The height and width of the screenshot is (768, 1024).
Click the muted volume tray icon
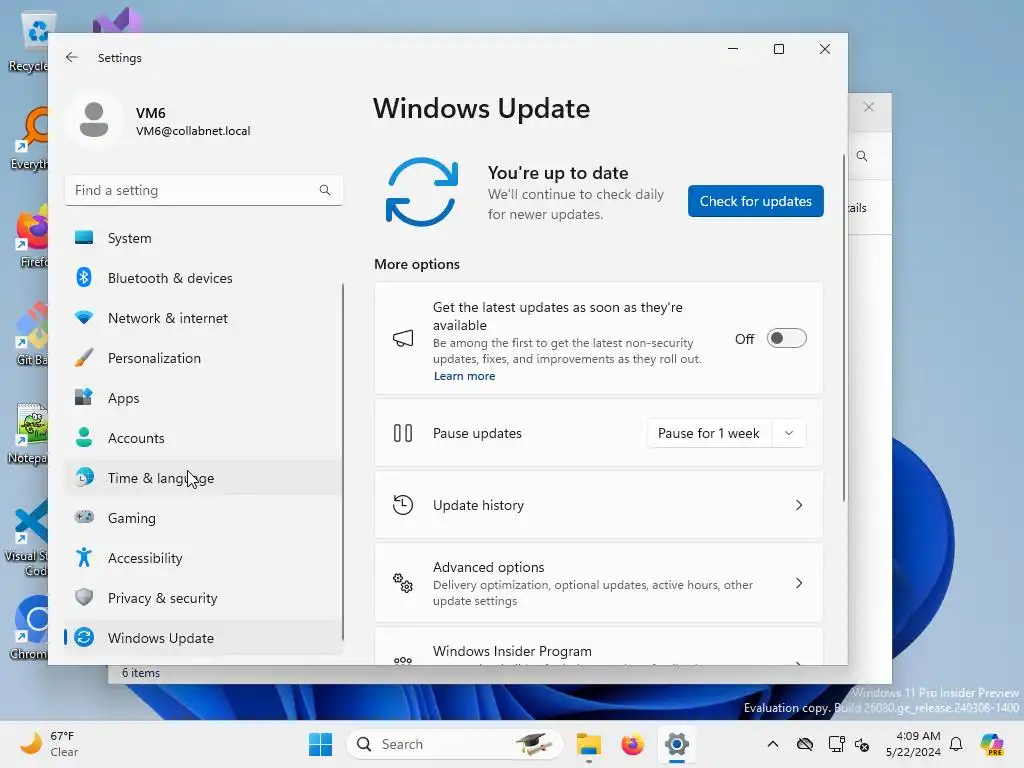[x=862, y=744]
